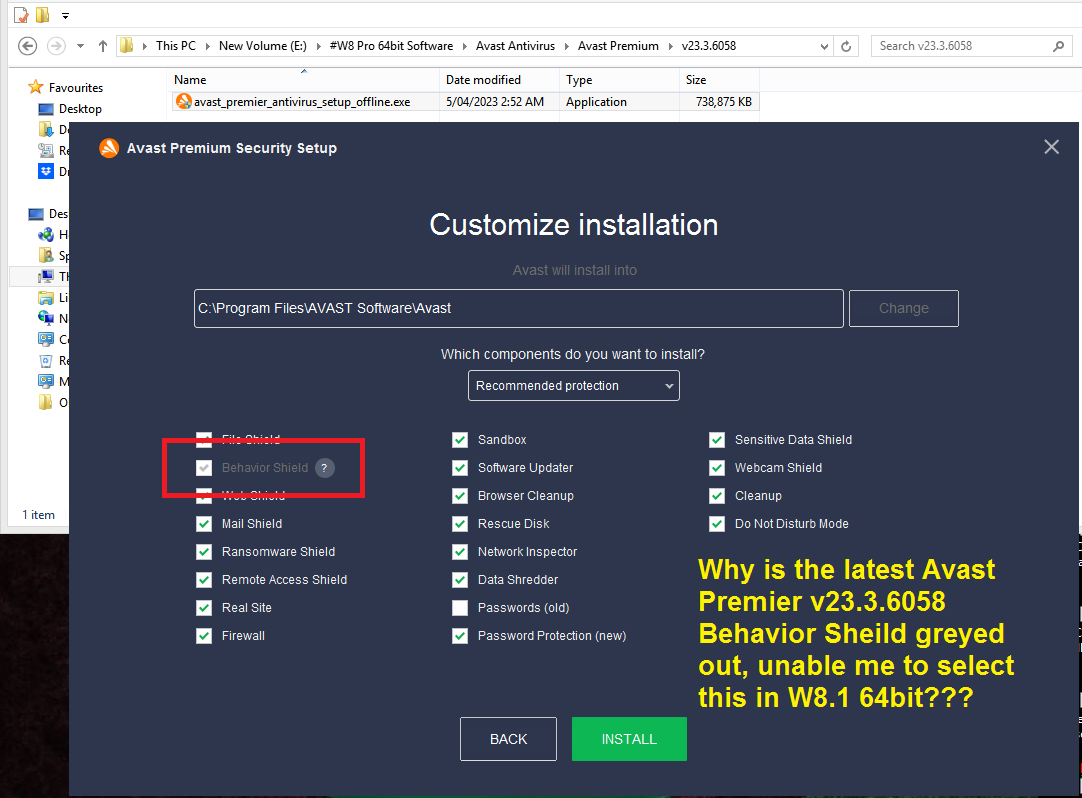
Task: Sort files by Name column header
Action: pos(304,80)
